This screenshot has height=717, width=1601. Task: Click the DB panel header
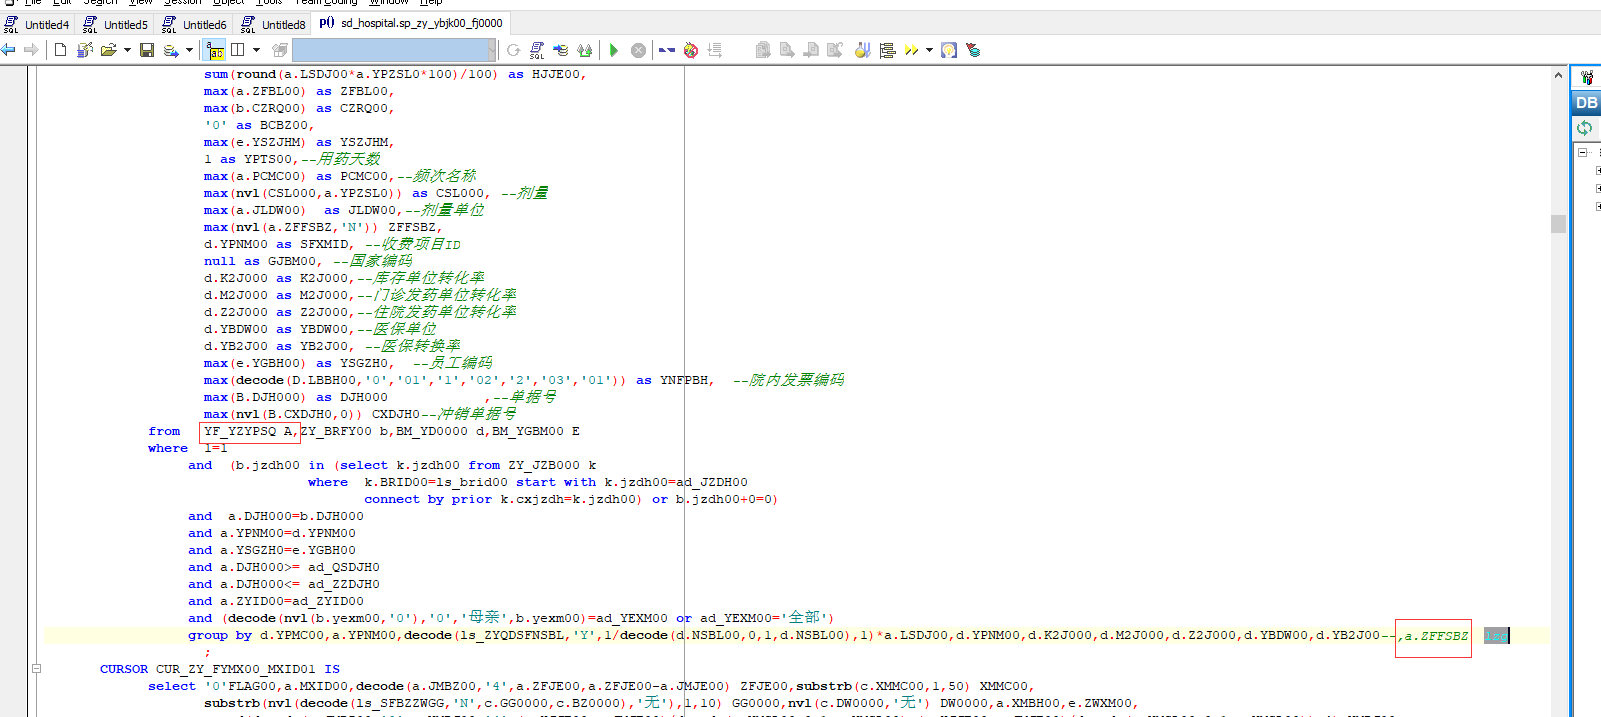[1586, 103]
